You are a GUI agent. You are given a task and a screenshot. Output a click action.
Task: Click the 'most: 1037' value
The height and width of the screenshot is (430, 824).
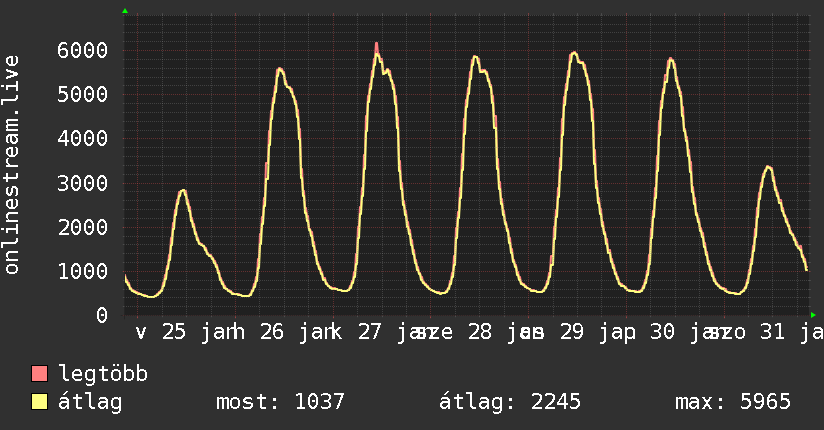point(280,402)
